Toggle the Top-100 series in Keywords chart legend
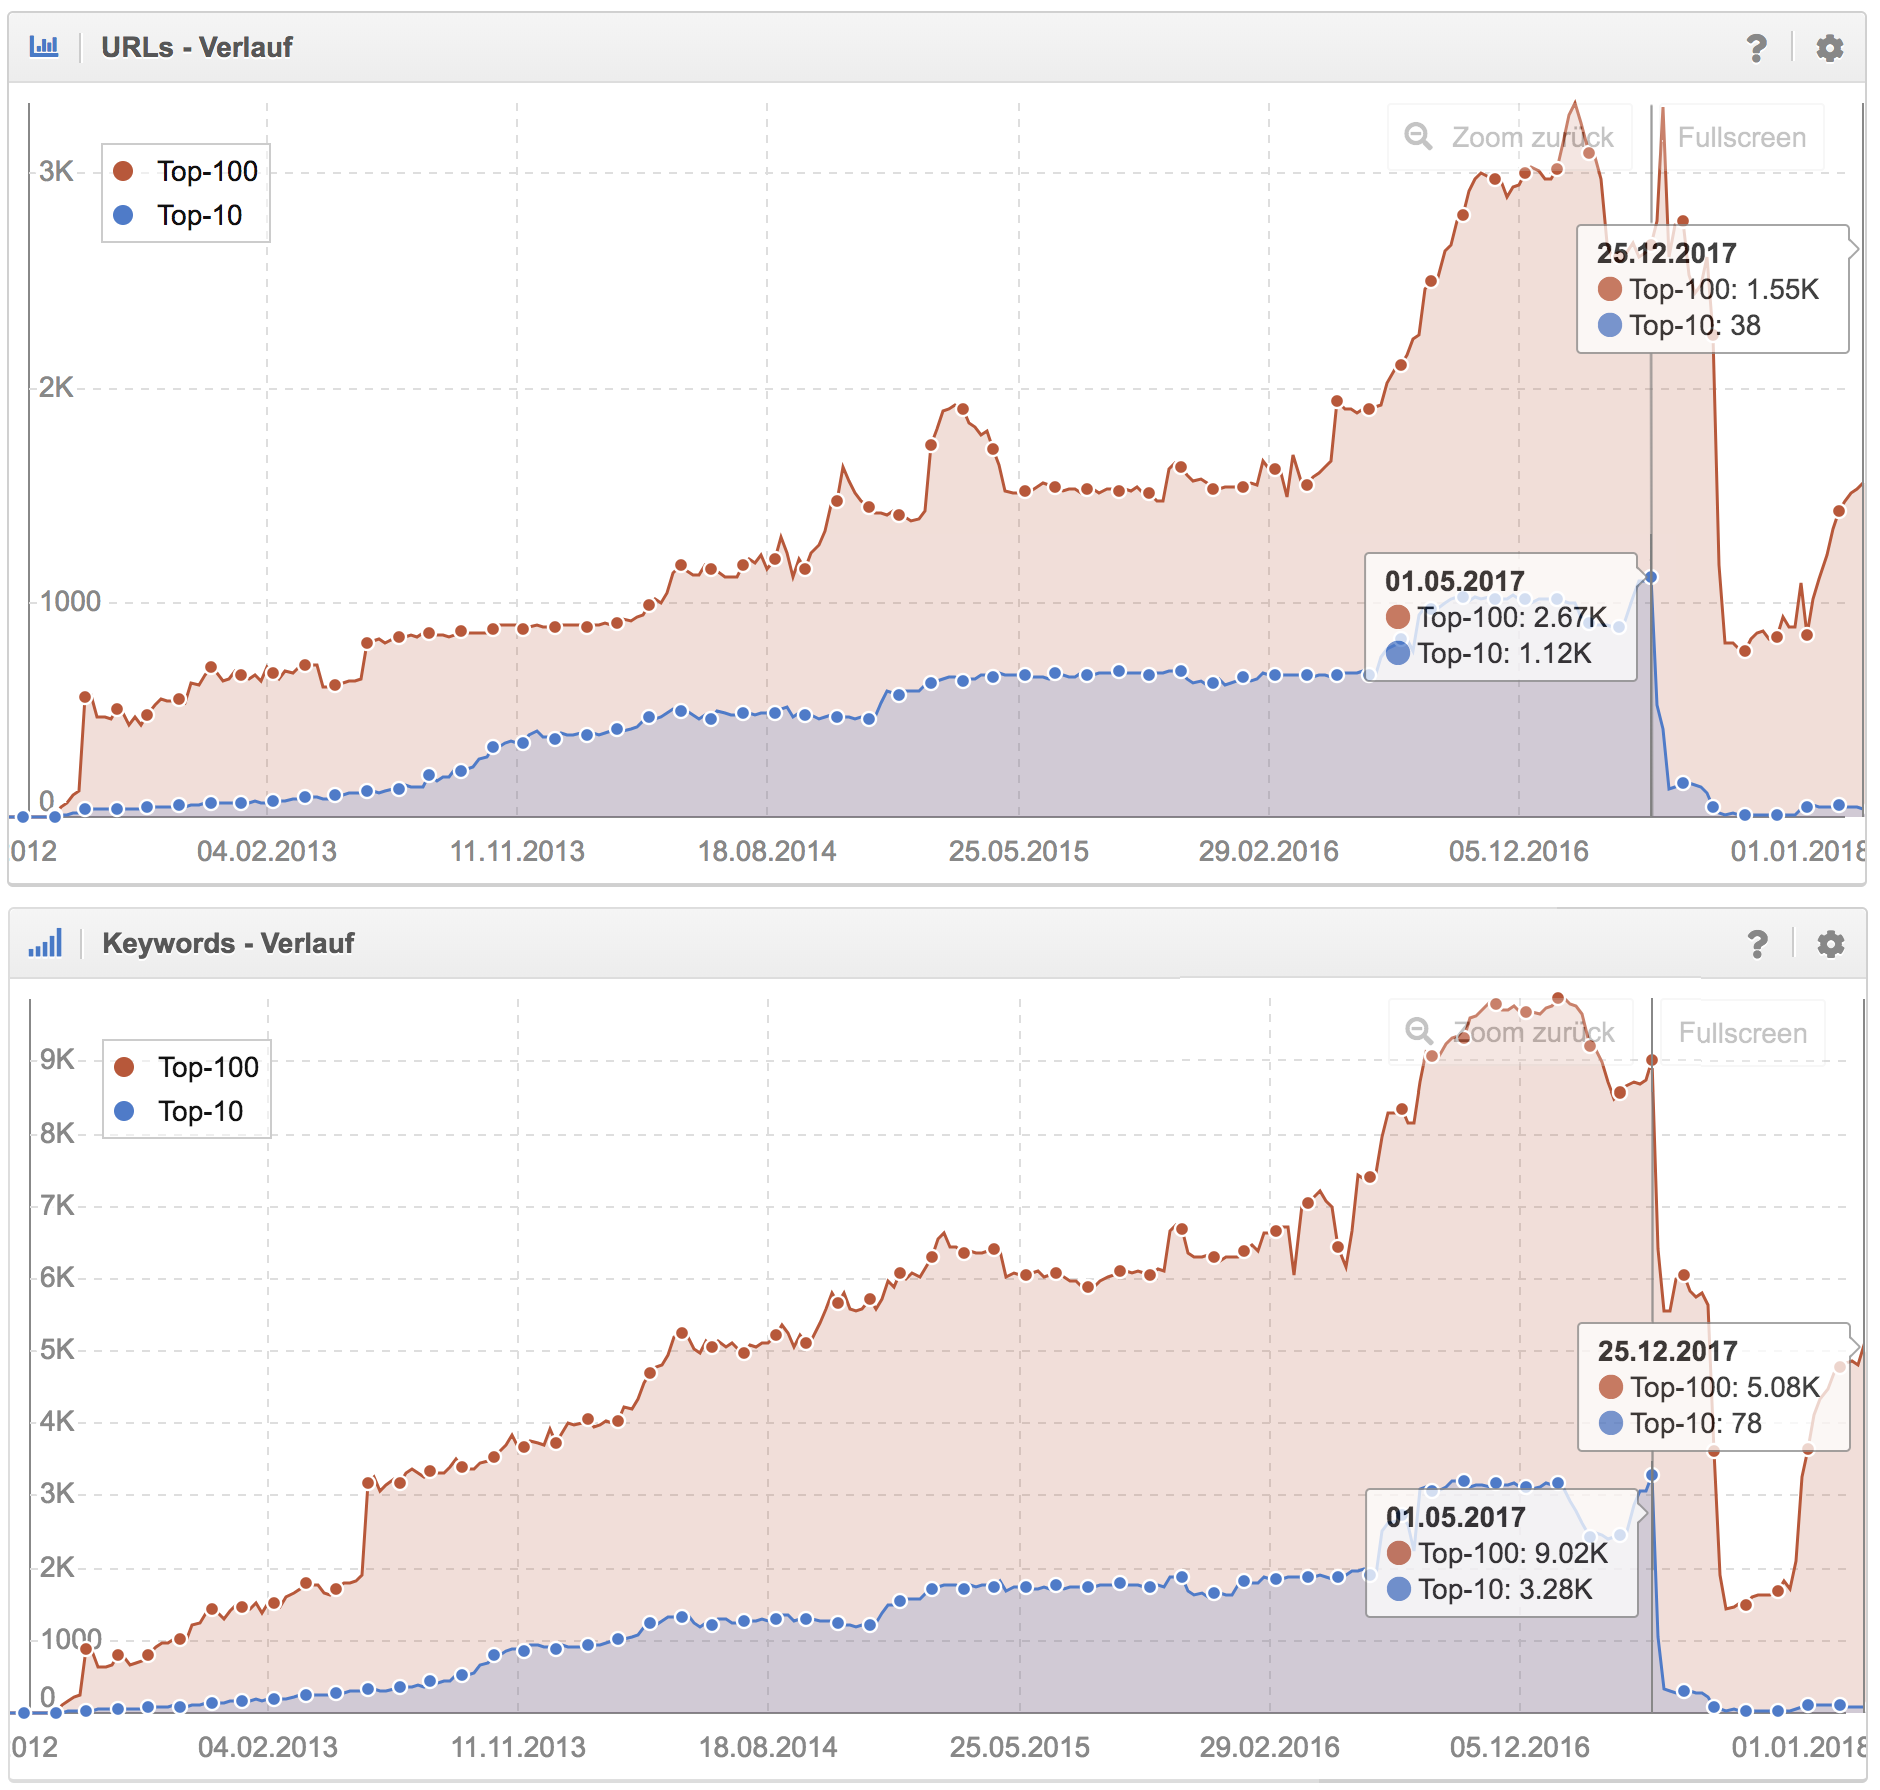The image size is (1880, 1790). coord(207,1067)
